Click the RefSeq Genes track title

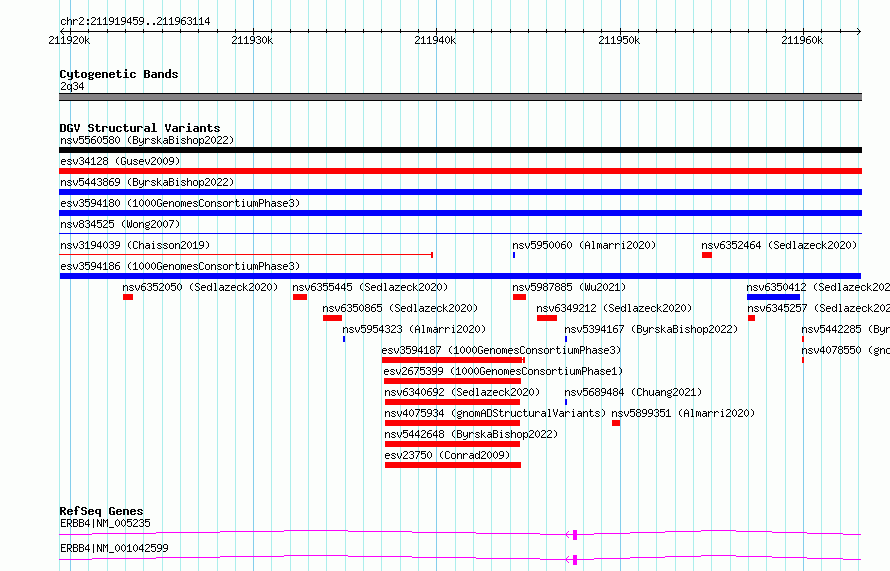click(101, 511)
